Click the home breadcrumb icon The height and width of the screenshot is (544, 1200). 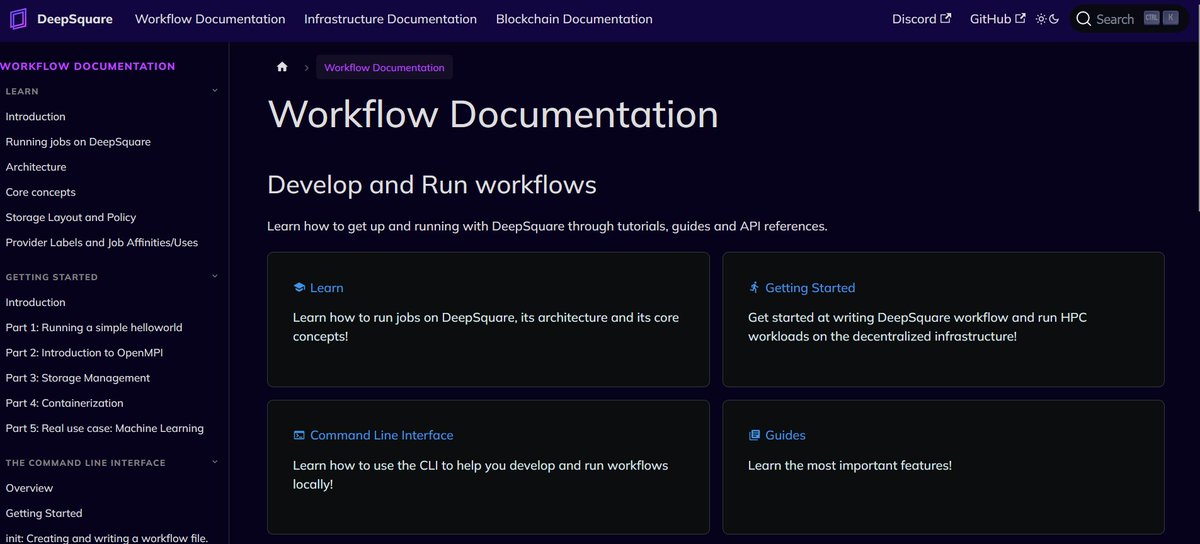coord(282,67)
